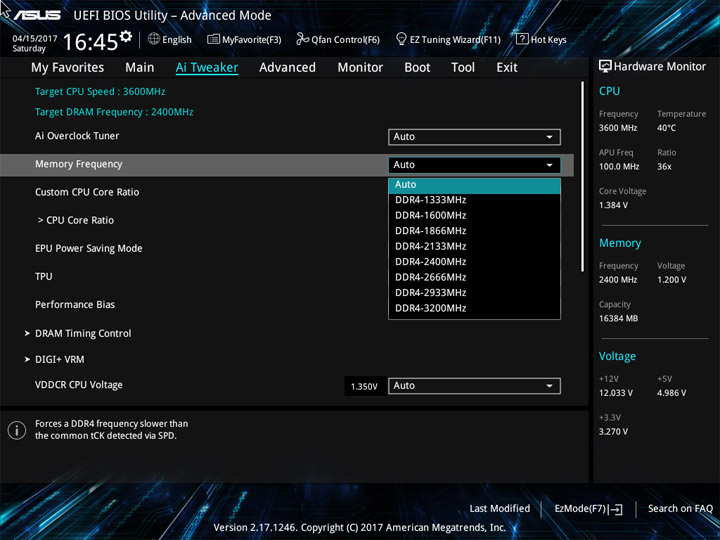Image resolution: width=720 pixels, height=540 pixels.
Task: Open Search on FAQ
Action: pyautogui.click(x=680, y=509)
